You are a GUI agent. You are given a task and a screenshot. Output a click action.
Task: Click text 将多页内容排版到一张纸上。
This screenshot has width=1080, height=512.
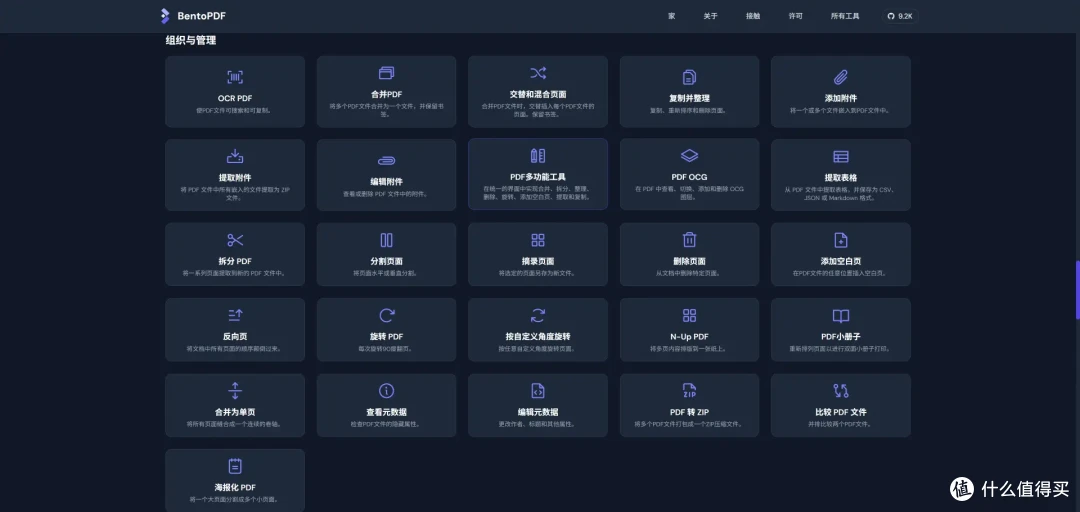click(689, 349)
